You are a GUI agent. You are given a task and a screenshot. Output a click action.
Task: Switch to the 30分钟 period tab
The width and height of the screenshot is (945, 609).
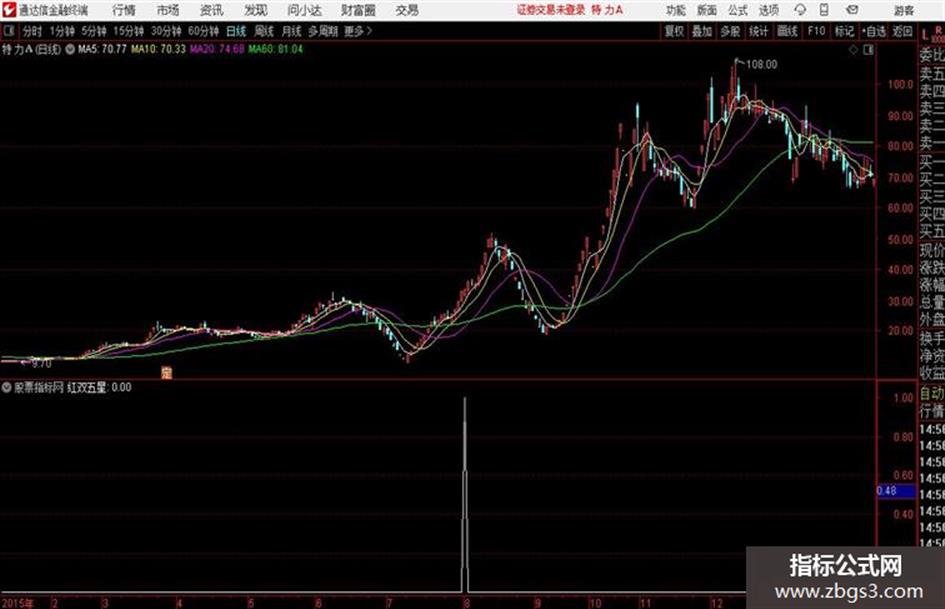166,31
